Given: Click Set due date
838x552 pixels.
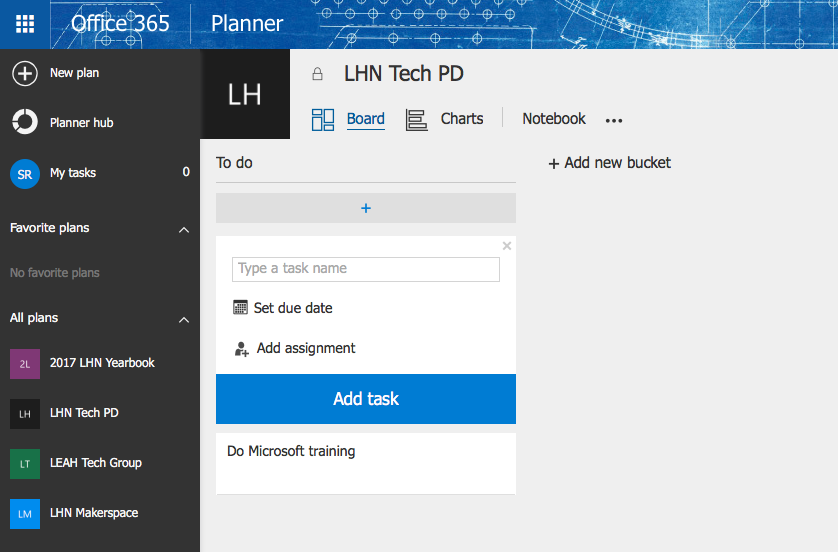Looking at the screenshot, I should click(293, 308).
